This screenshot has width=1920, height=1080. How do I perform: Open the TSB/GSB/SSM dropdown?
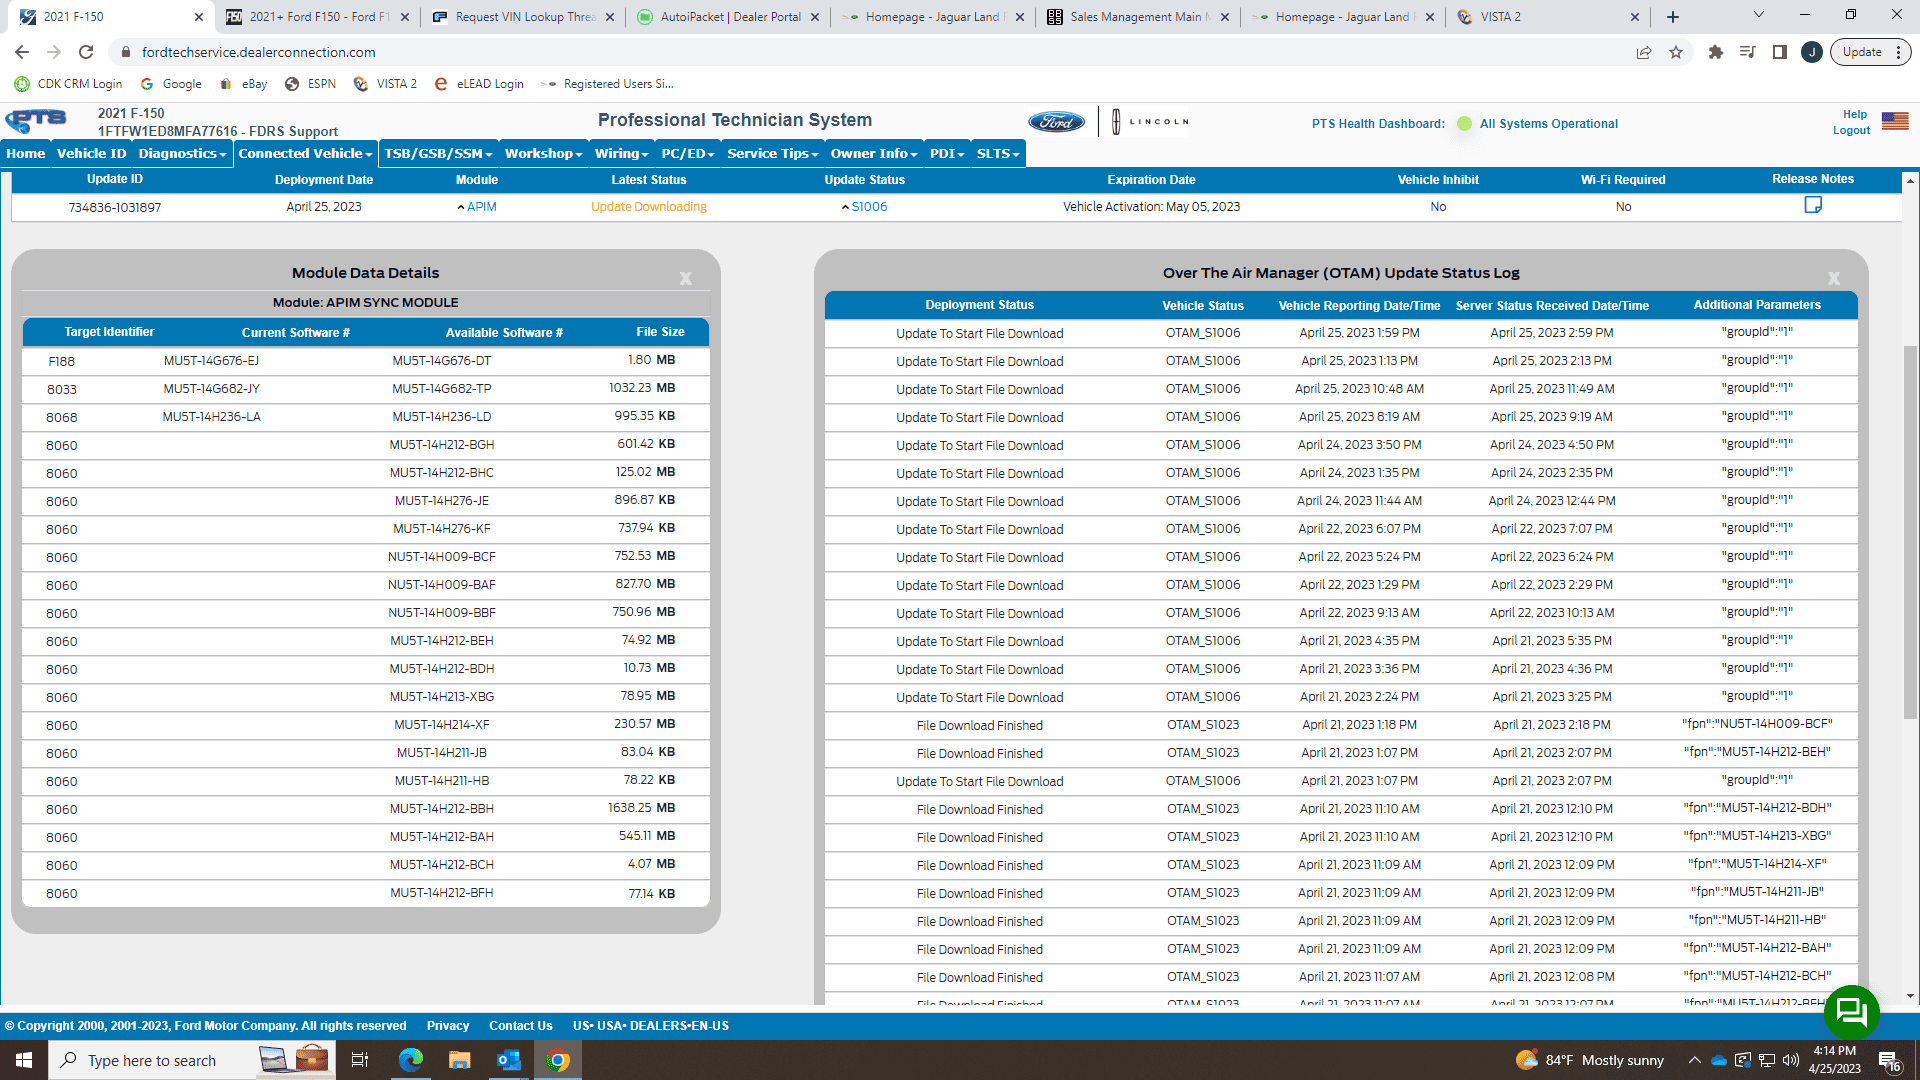[x=438, y=153]
